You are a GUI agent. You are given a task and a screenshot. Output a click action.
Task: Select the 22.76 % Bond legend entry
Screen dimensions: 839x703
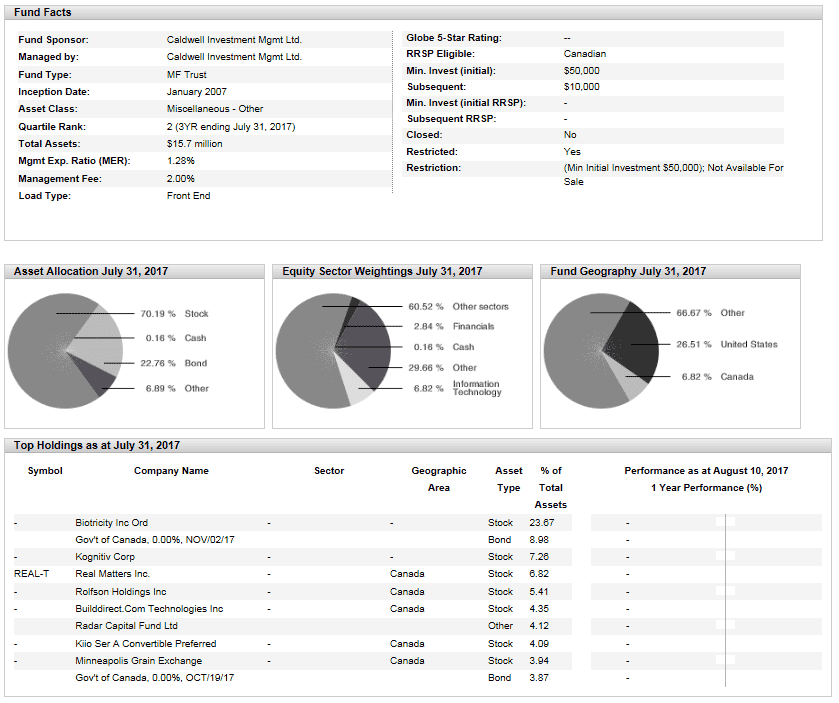point(173,363)
